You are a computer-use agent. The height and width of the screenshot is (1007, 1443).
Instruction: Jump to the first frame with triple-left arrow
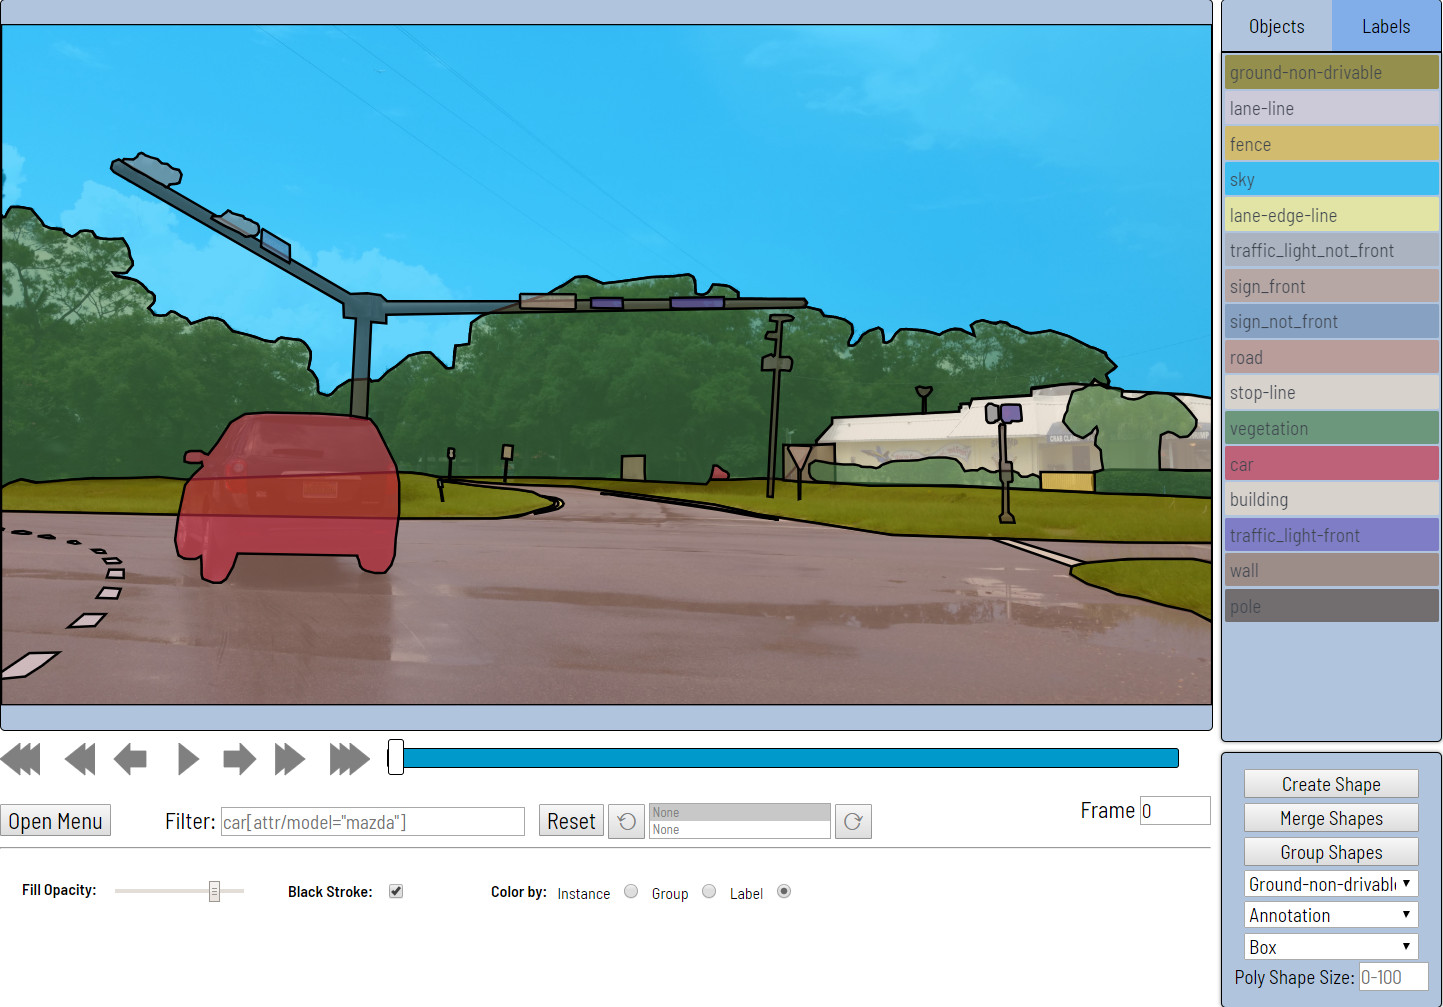20,759
